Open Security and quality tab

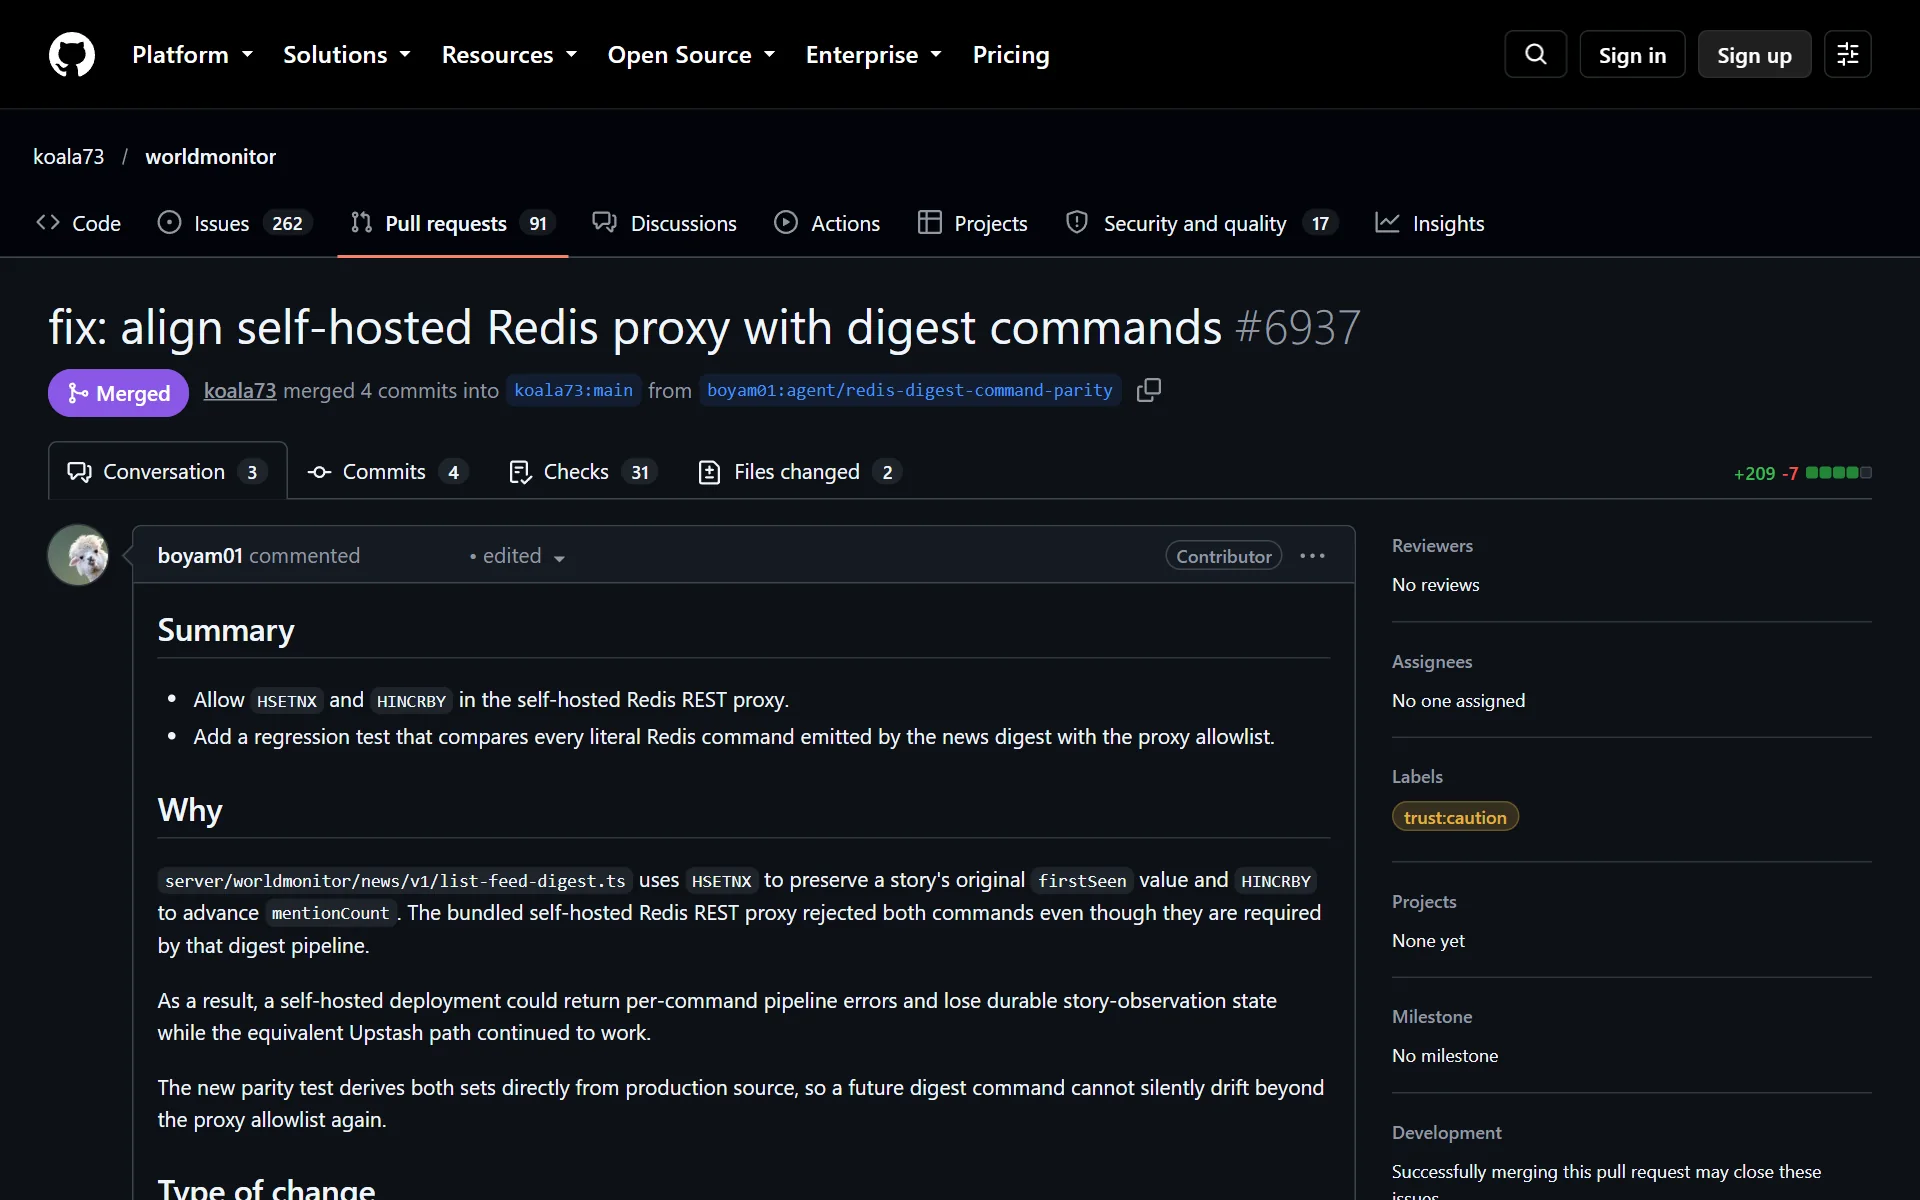coord(1202,223)
